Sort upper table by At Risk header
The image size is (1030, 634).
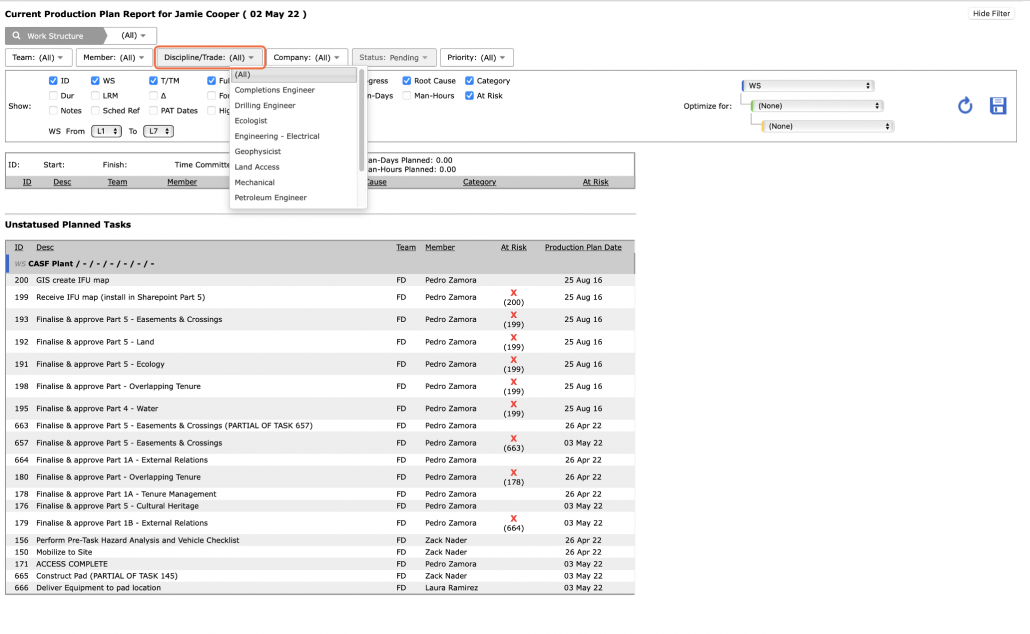tap(595, 182)
